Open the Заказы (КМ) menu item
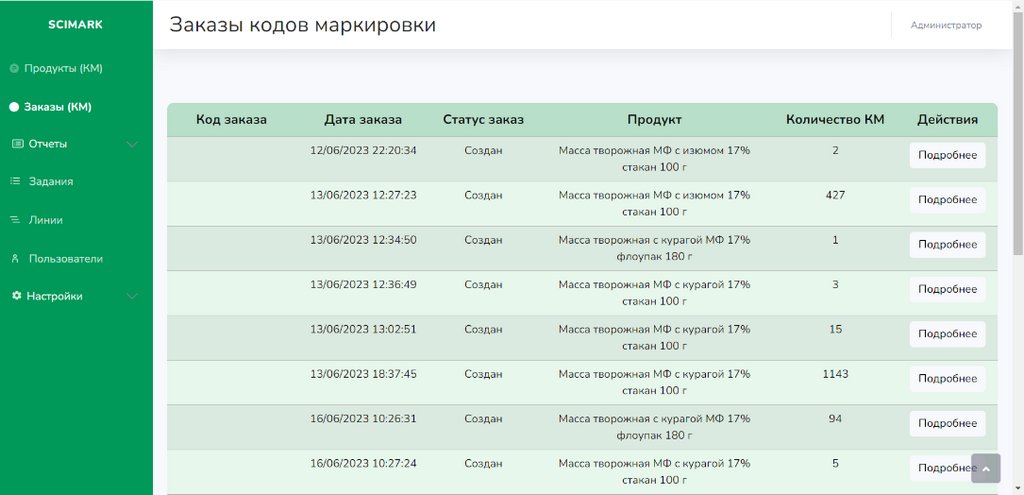1024x495 pixels. point(57,107)
